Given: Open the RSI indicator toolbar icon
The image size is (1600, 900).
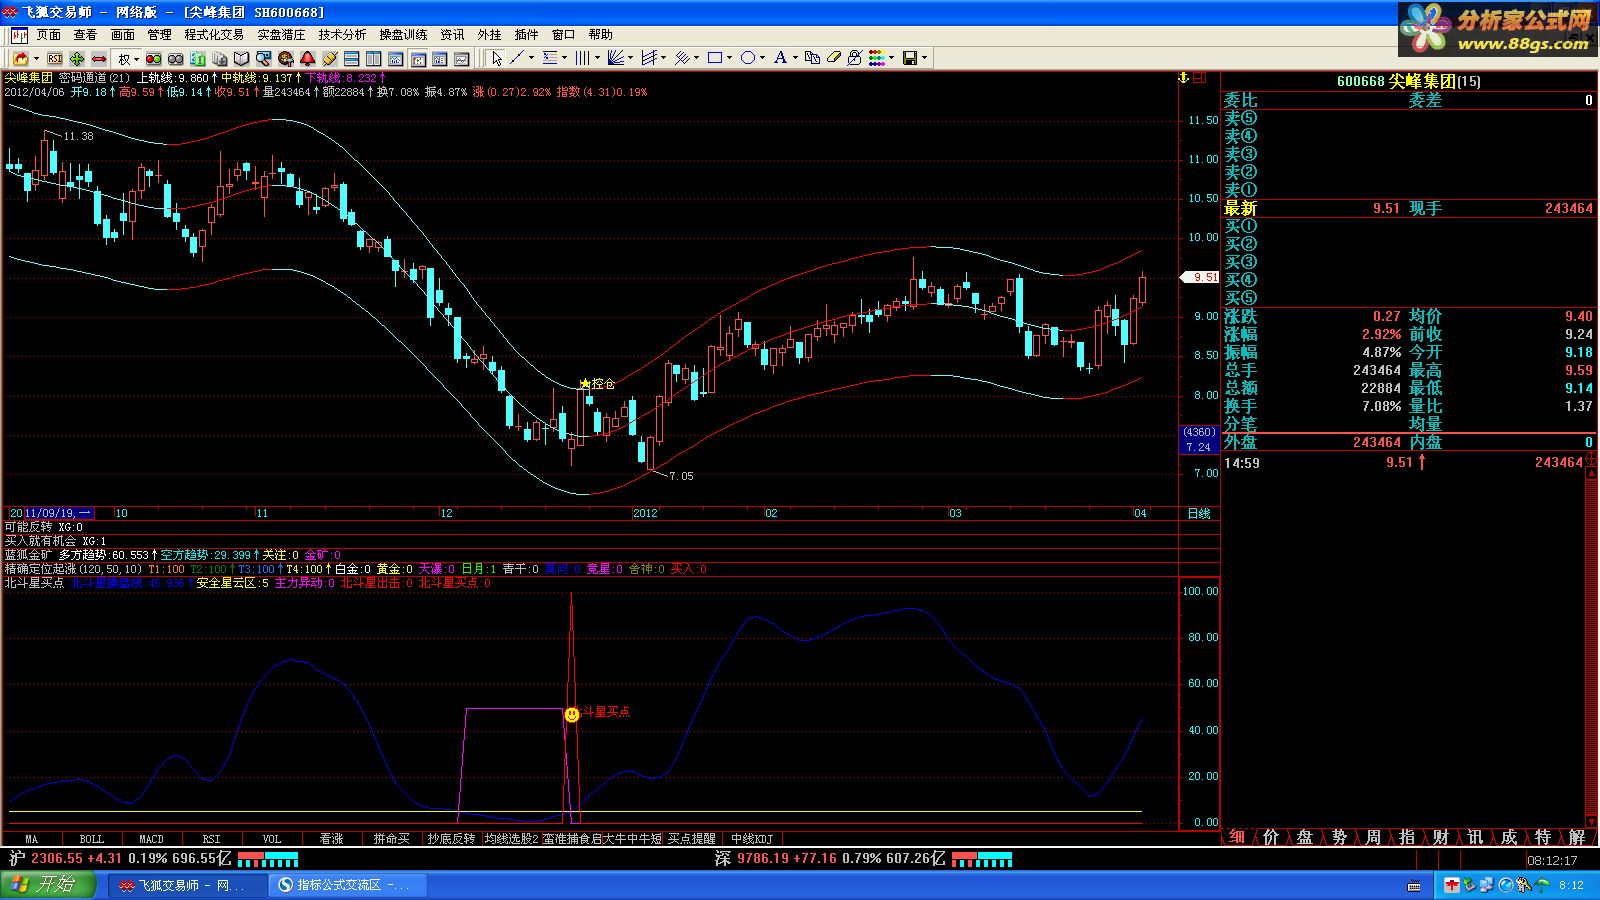Looking at the screenshot, I should 55,59.
